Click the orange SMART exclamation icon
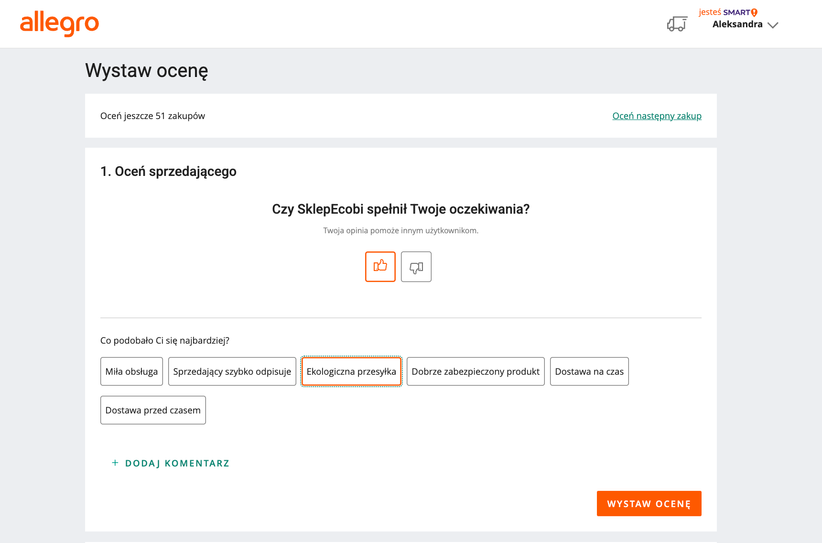 click(754, 12)
